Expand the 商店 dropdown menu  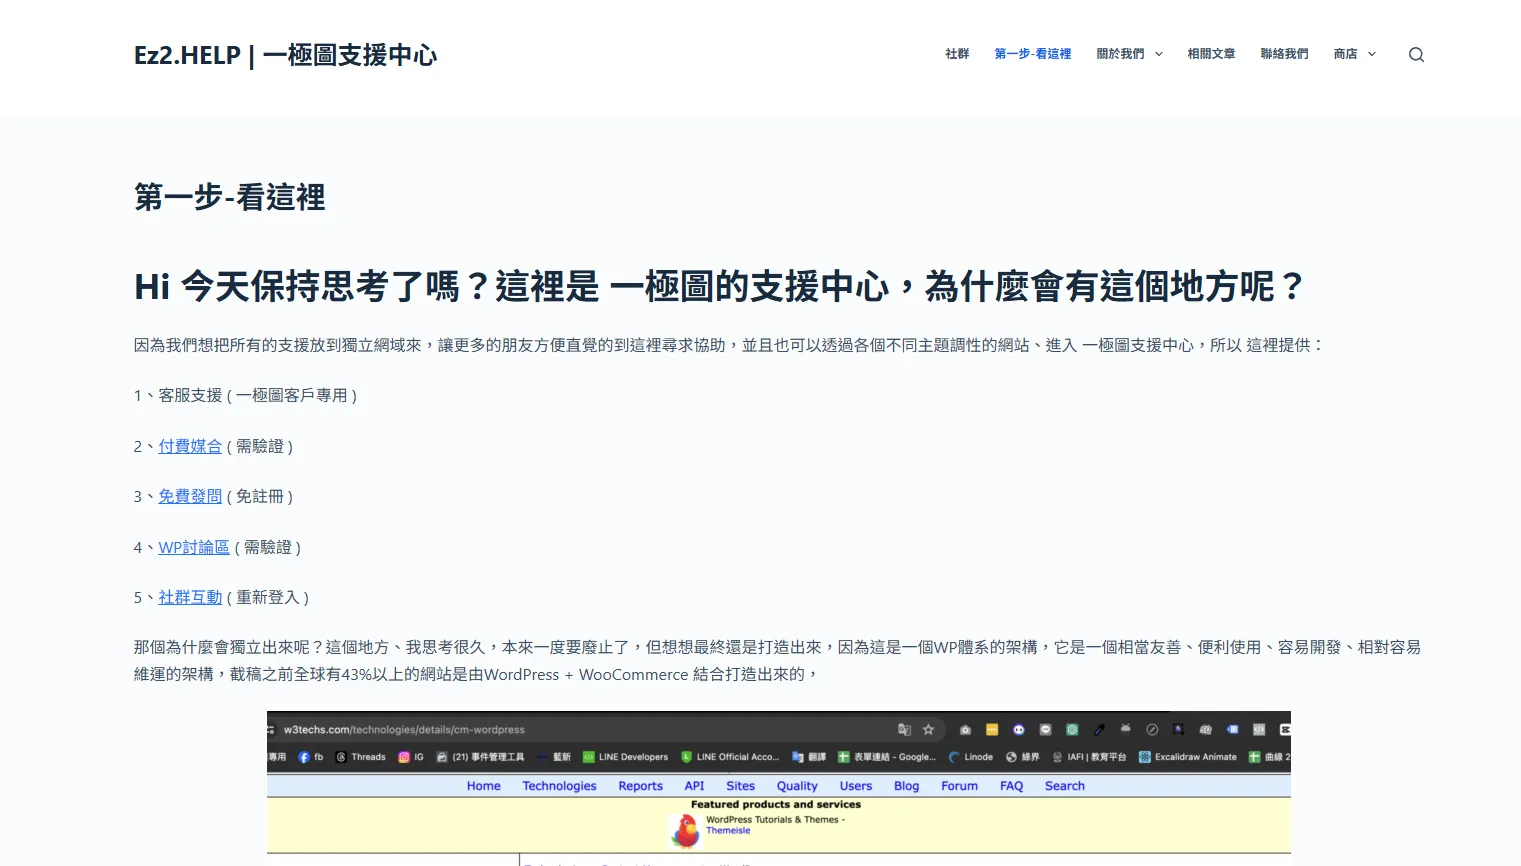pyautogui.click(x=1354, y=54)
